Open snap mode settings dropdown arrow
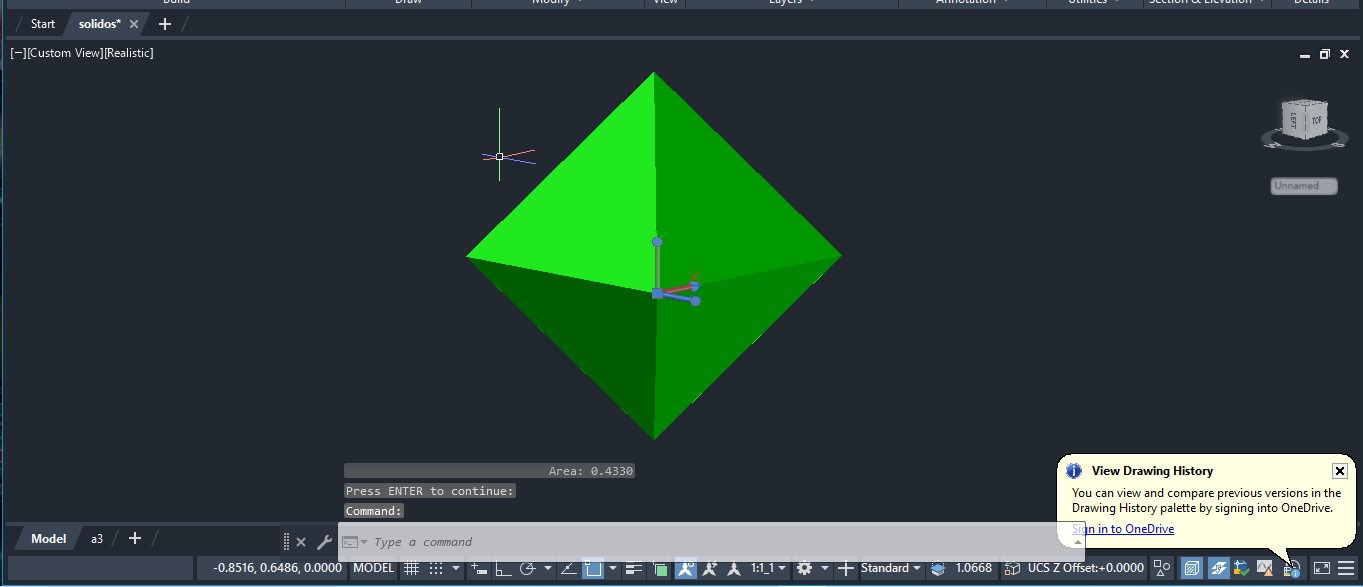Image resolution: width=1363 pixels, height=587 pixels. 456,569
